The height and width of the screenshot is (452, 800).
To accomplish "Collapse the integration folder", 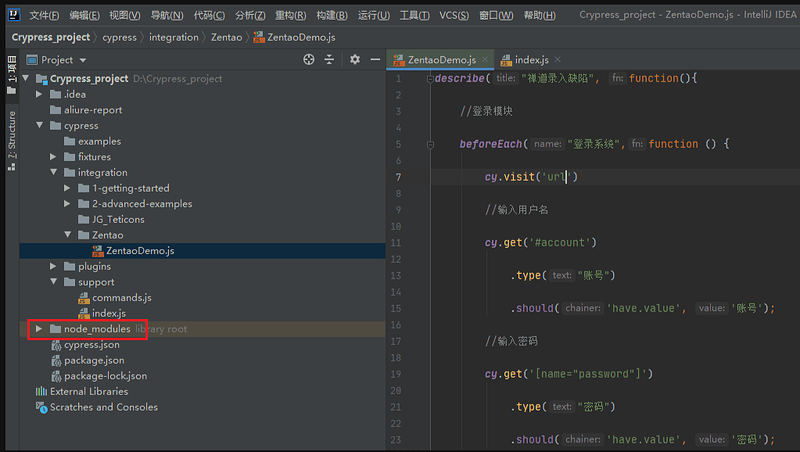I will [54, 172].
